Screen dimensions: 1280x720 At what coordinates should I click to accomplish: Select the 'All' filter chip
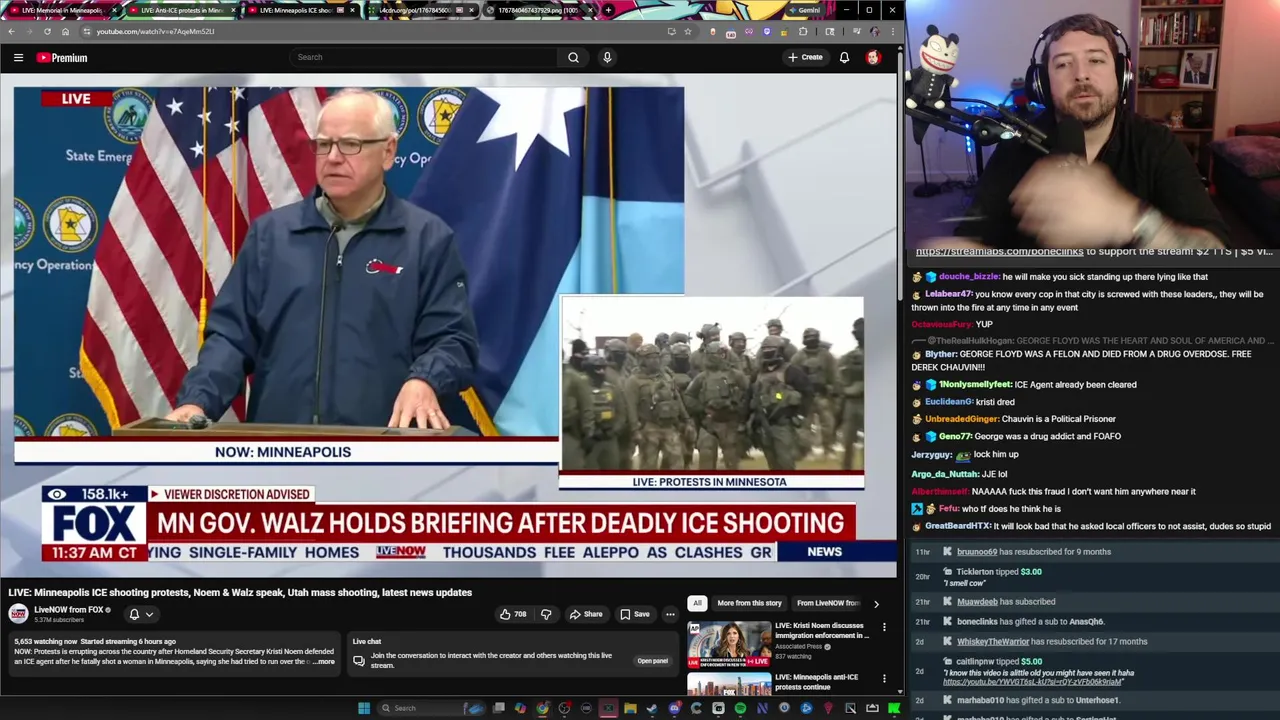(697, 603)
